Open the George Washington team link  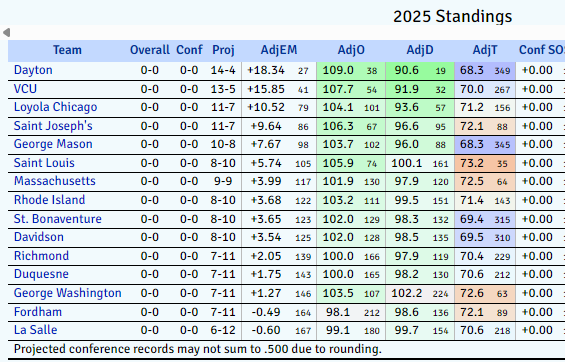[x=67, y=293]
